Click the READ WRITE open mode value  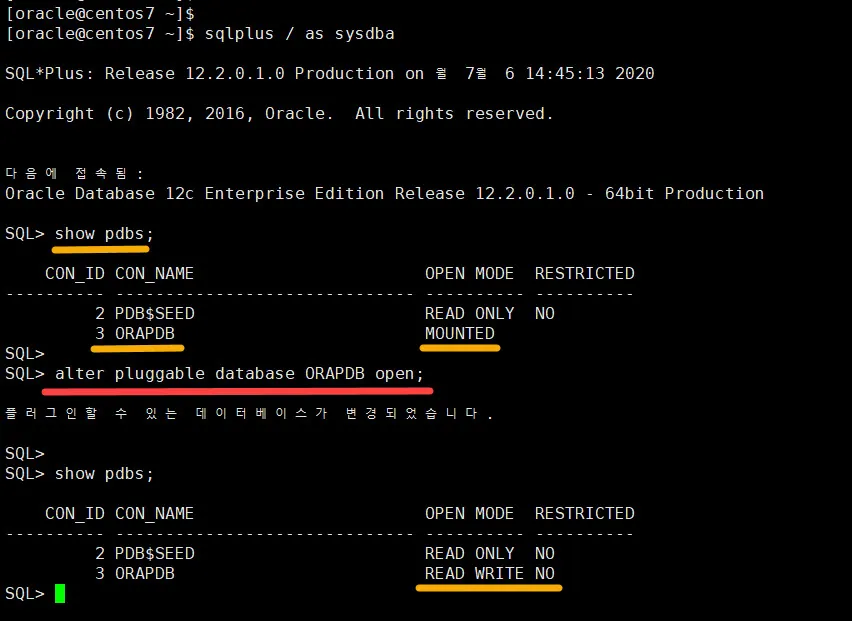point(474,573)
